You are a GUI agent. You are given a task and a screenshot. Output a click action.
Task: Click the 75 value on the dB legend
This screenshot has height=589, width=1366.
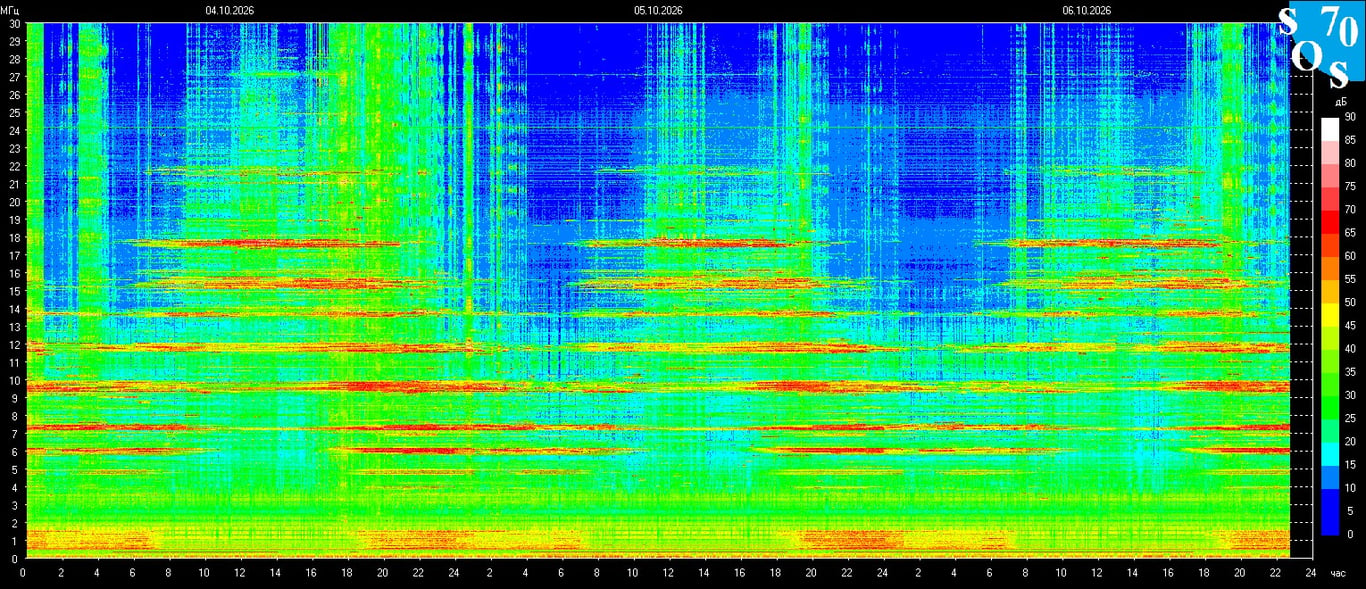pos(1350,186)
